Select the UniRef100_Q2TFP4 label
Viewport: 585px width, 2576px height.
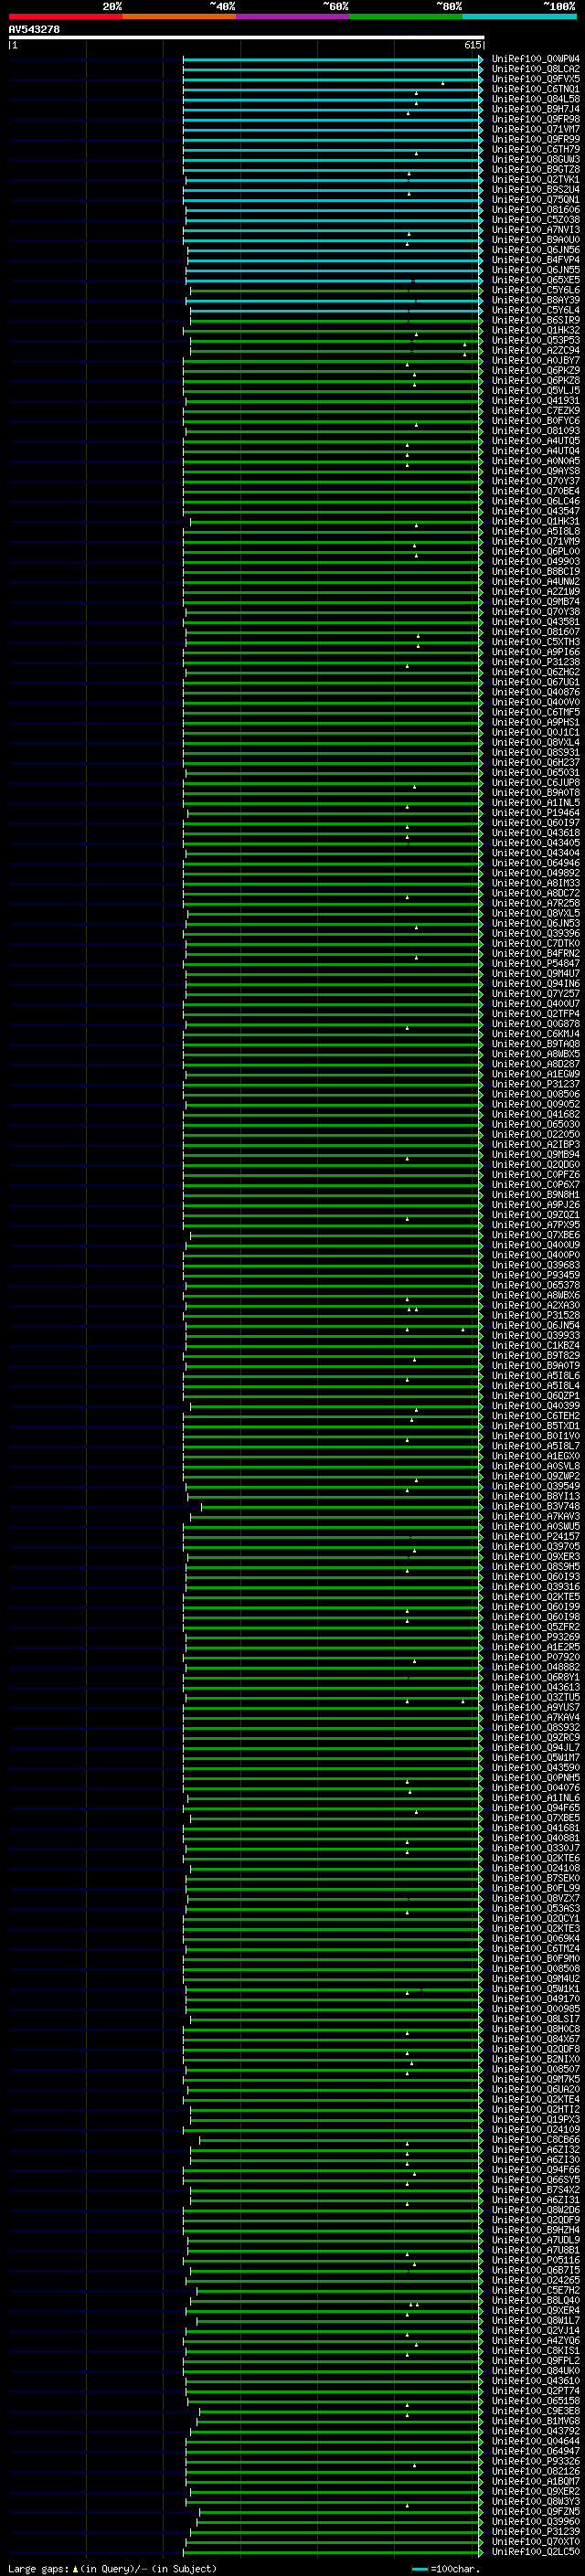click(x=536, y=1013)
